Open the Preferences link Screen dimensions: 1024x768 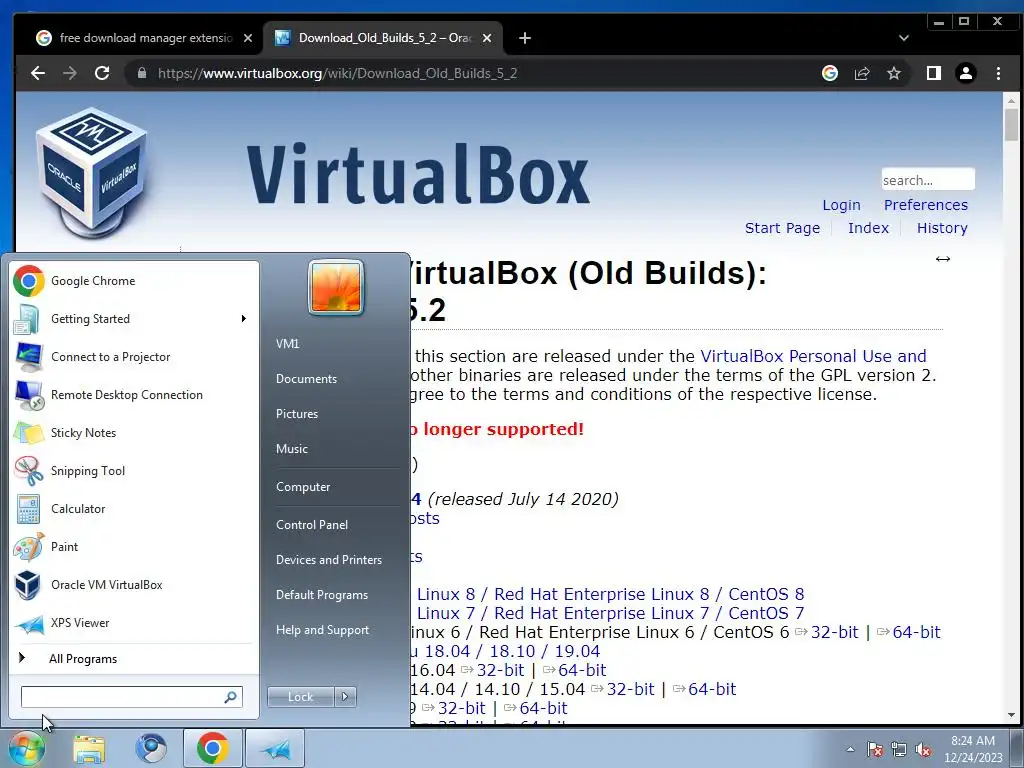click(x=925, y=205)
